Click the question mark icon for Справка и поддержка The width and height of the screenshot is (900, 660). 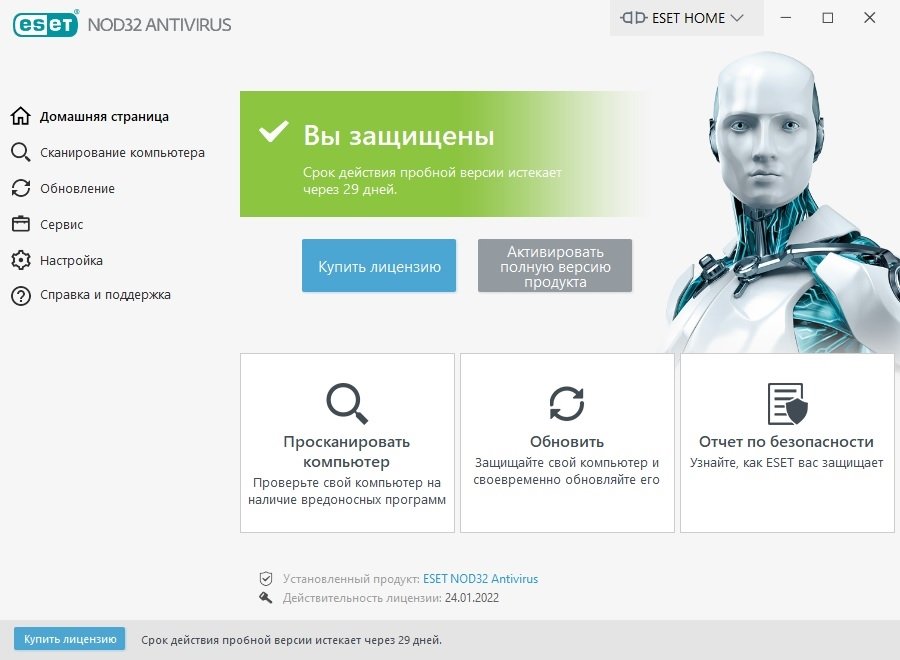click(21, 296)
